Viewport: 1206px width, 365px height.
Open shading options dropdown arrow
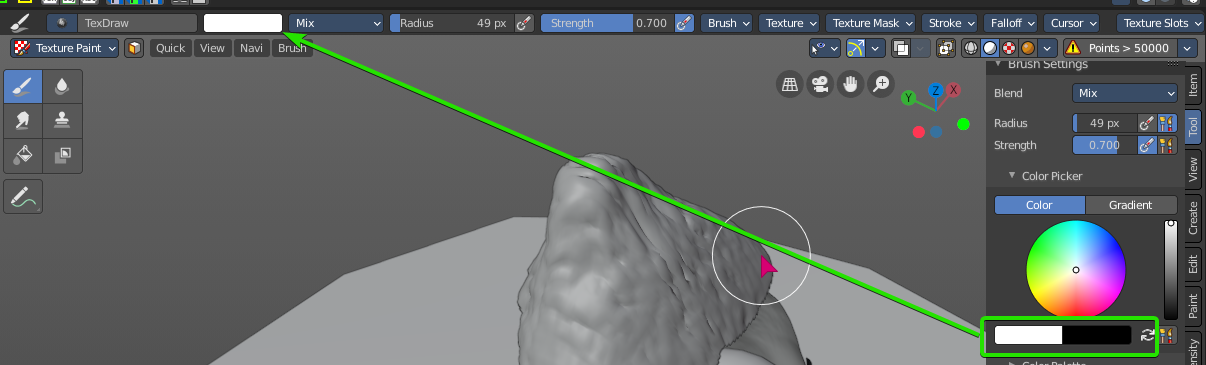1047,48
